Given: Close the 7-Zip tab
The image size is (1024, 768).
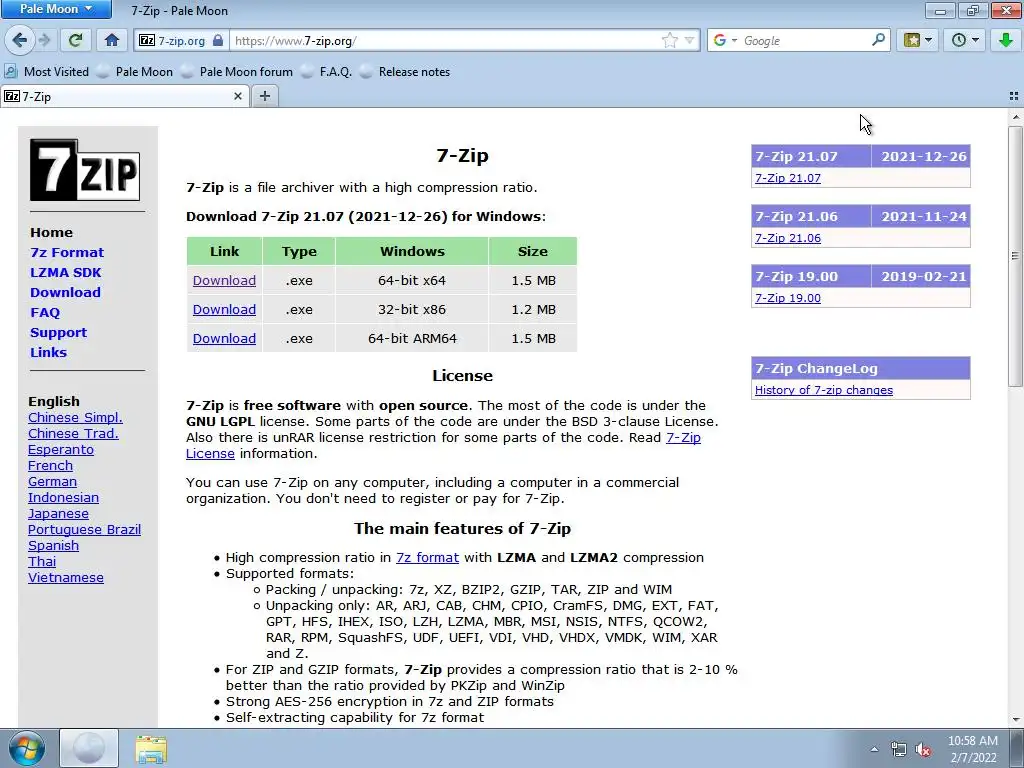Looking at the screenshot, I should (238, 97).
